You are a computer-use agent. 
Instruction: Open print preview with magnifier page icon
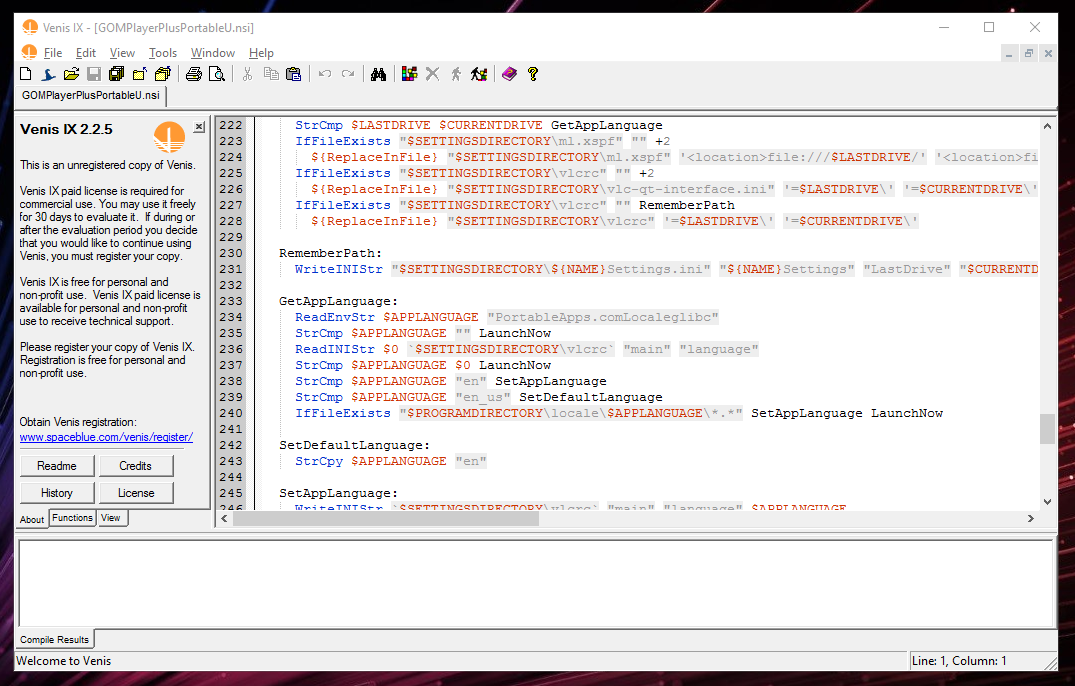(217, 74)
